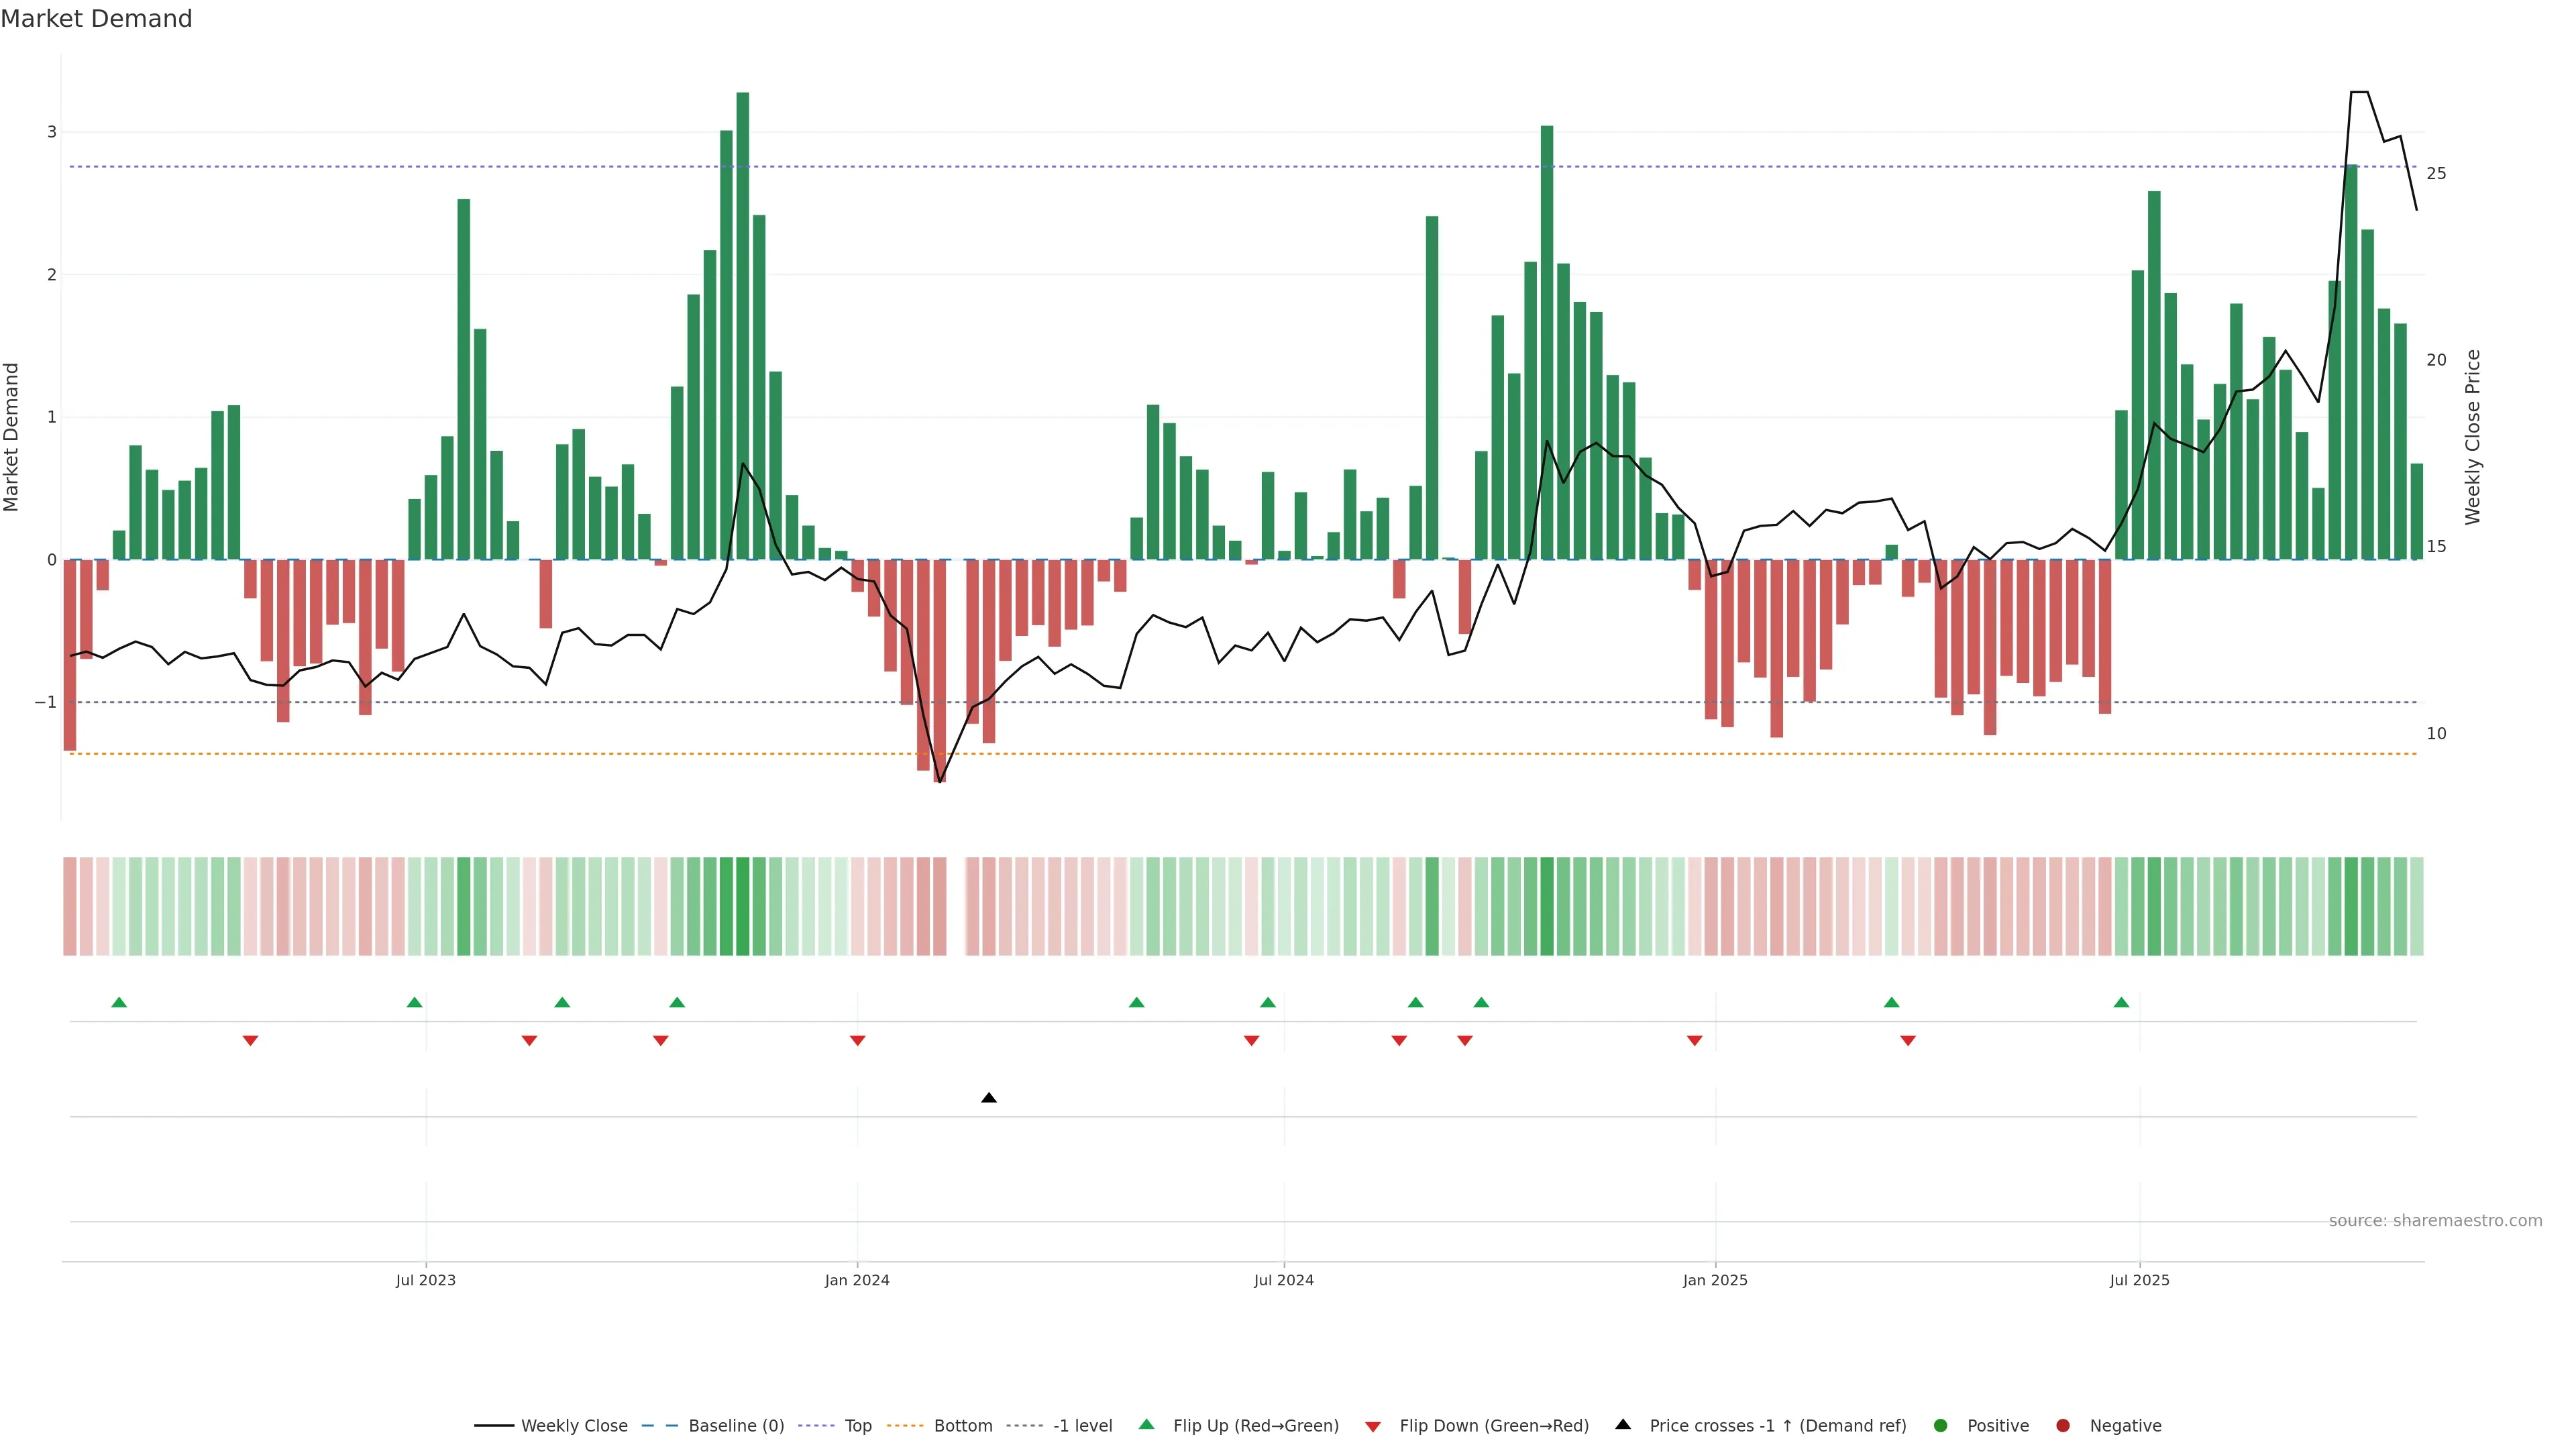
Task: Click the last red Flip Down triangle marker
Action: point(1907,1041)
